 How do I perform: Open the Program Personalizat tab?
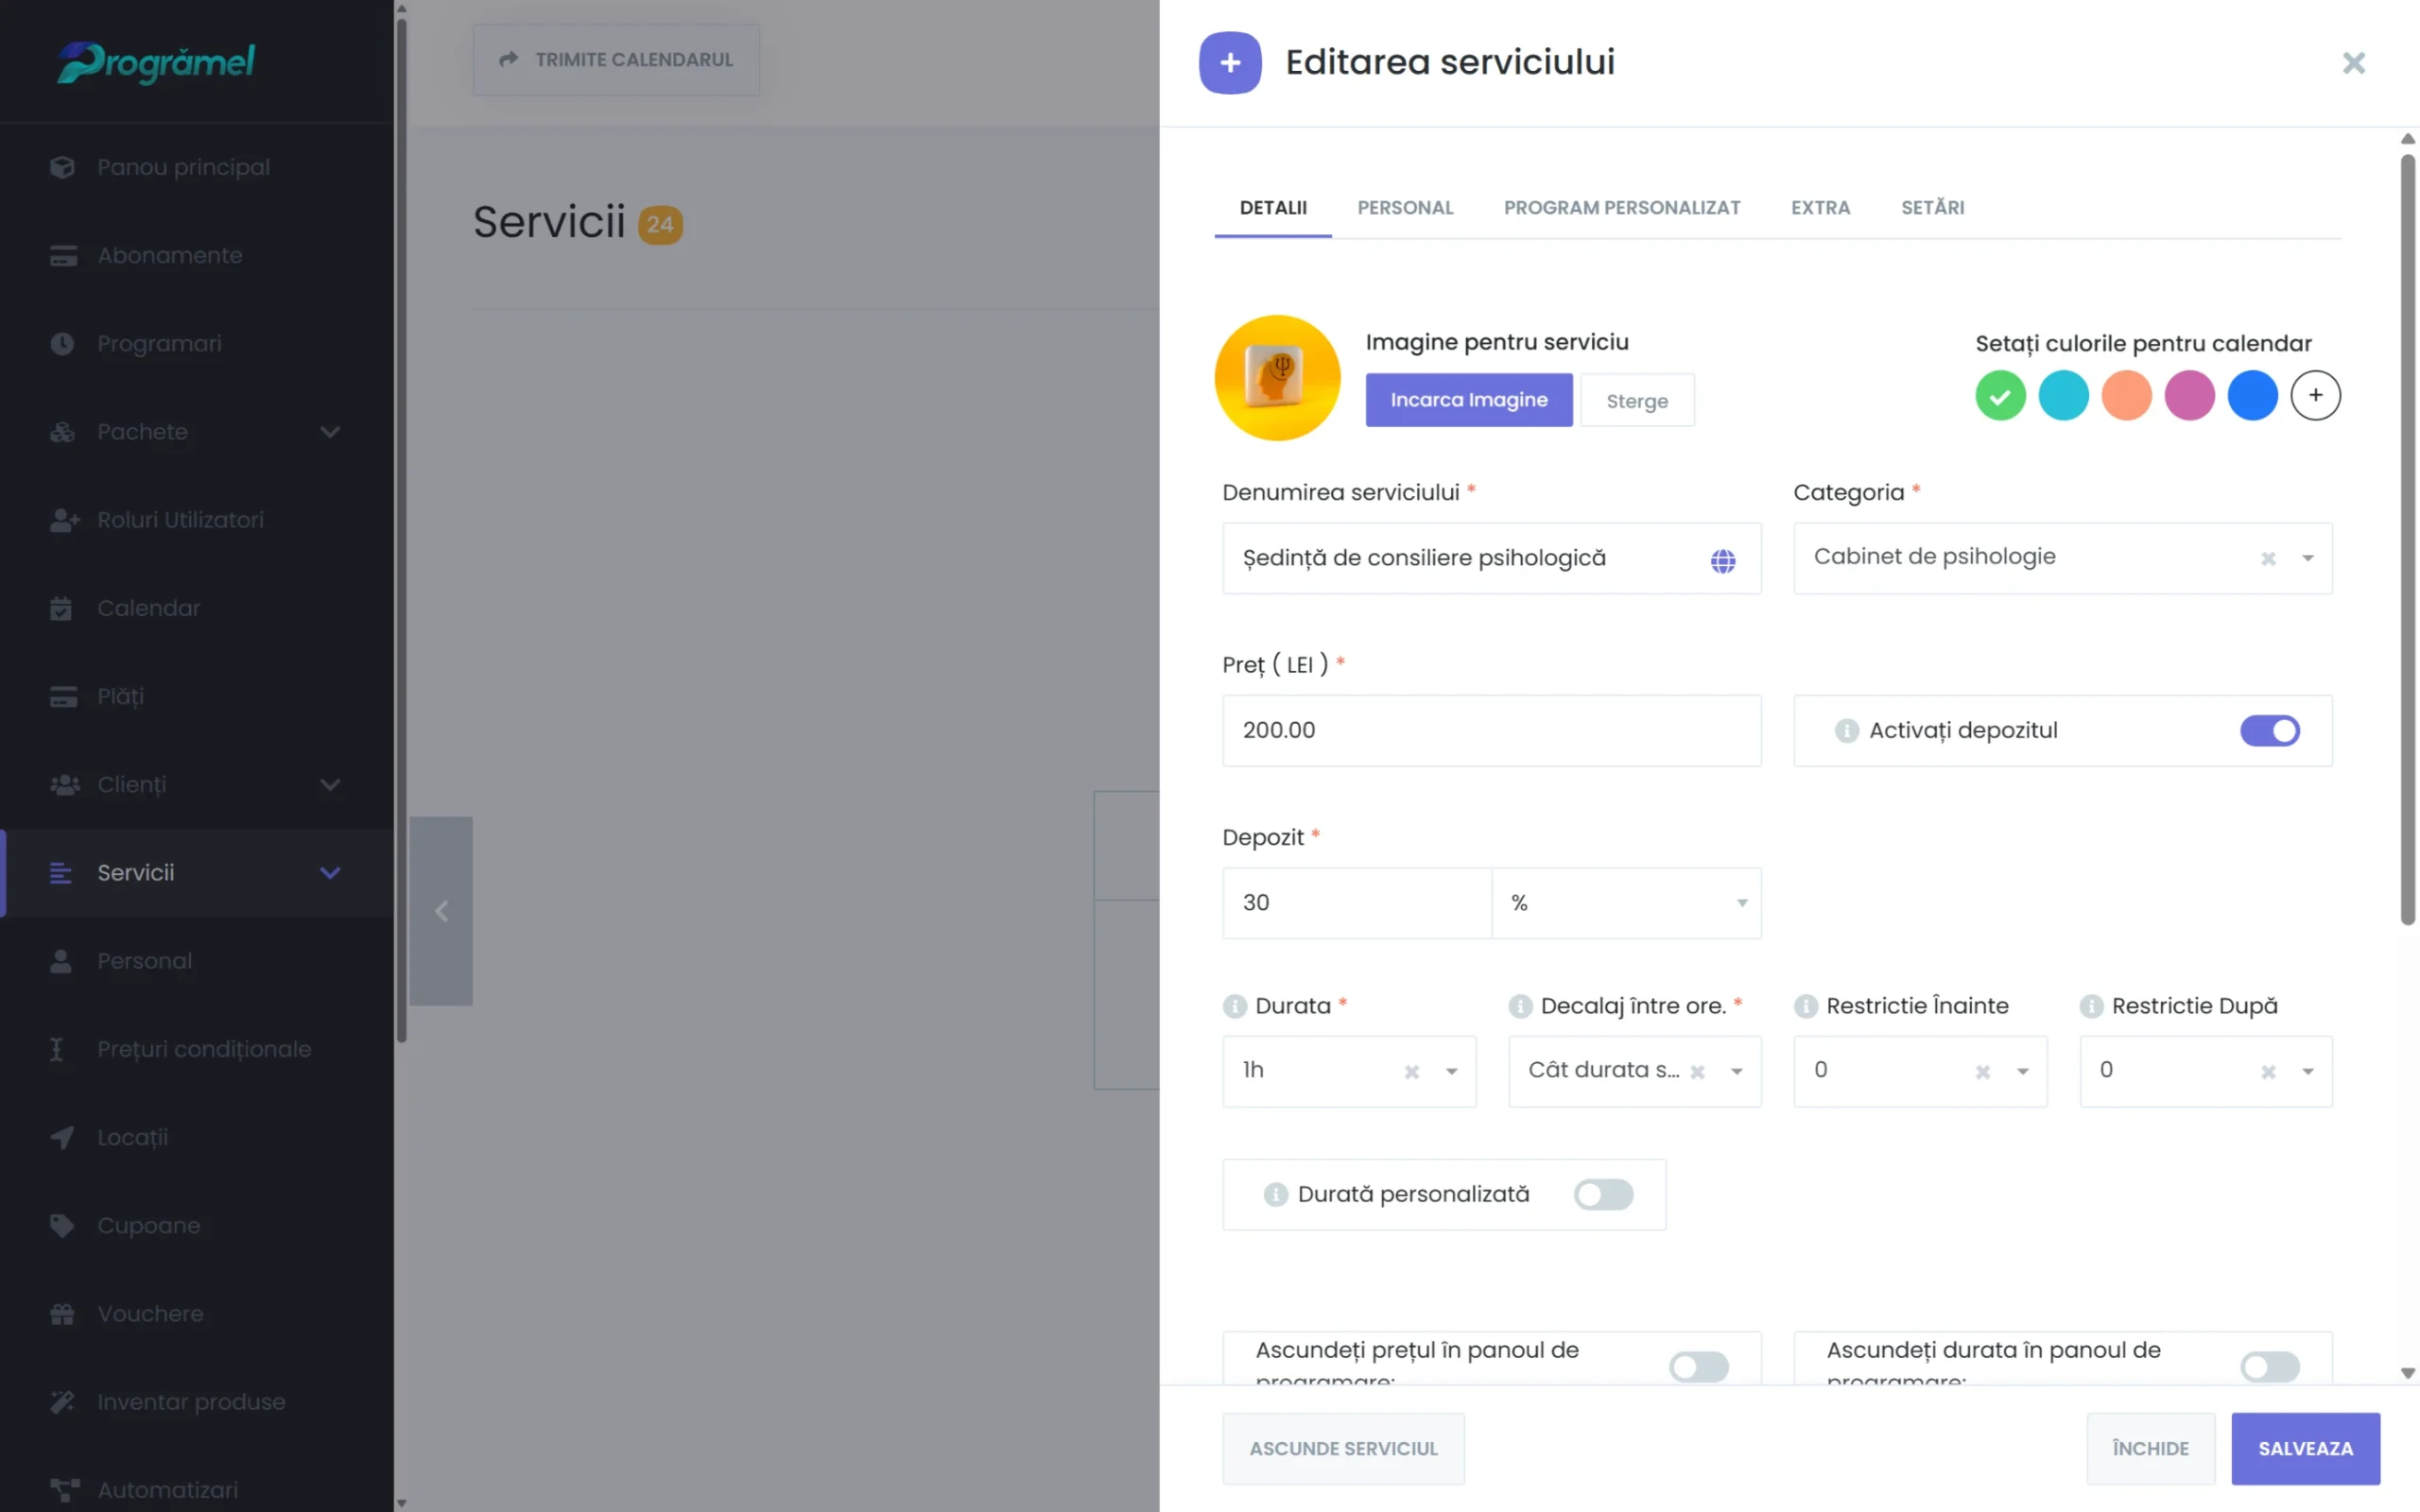pos(1621,208)
